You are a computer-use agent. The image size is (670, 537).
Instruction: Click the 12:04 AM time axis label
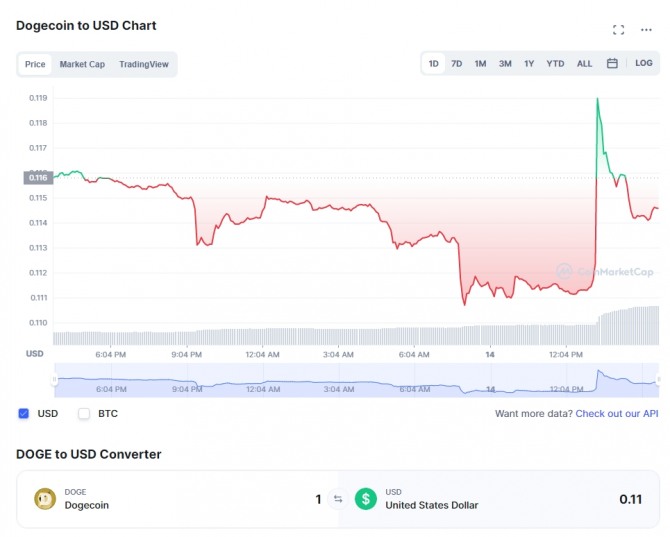click(262, 355)
